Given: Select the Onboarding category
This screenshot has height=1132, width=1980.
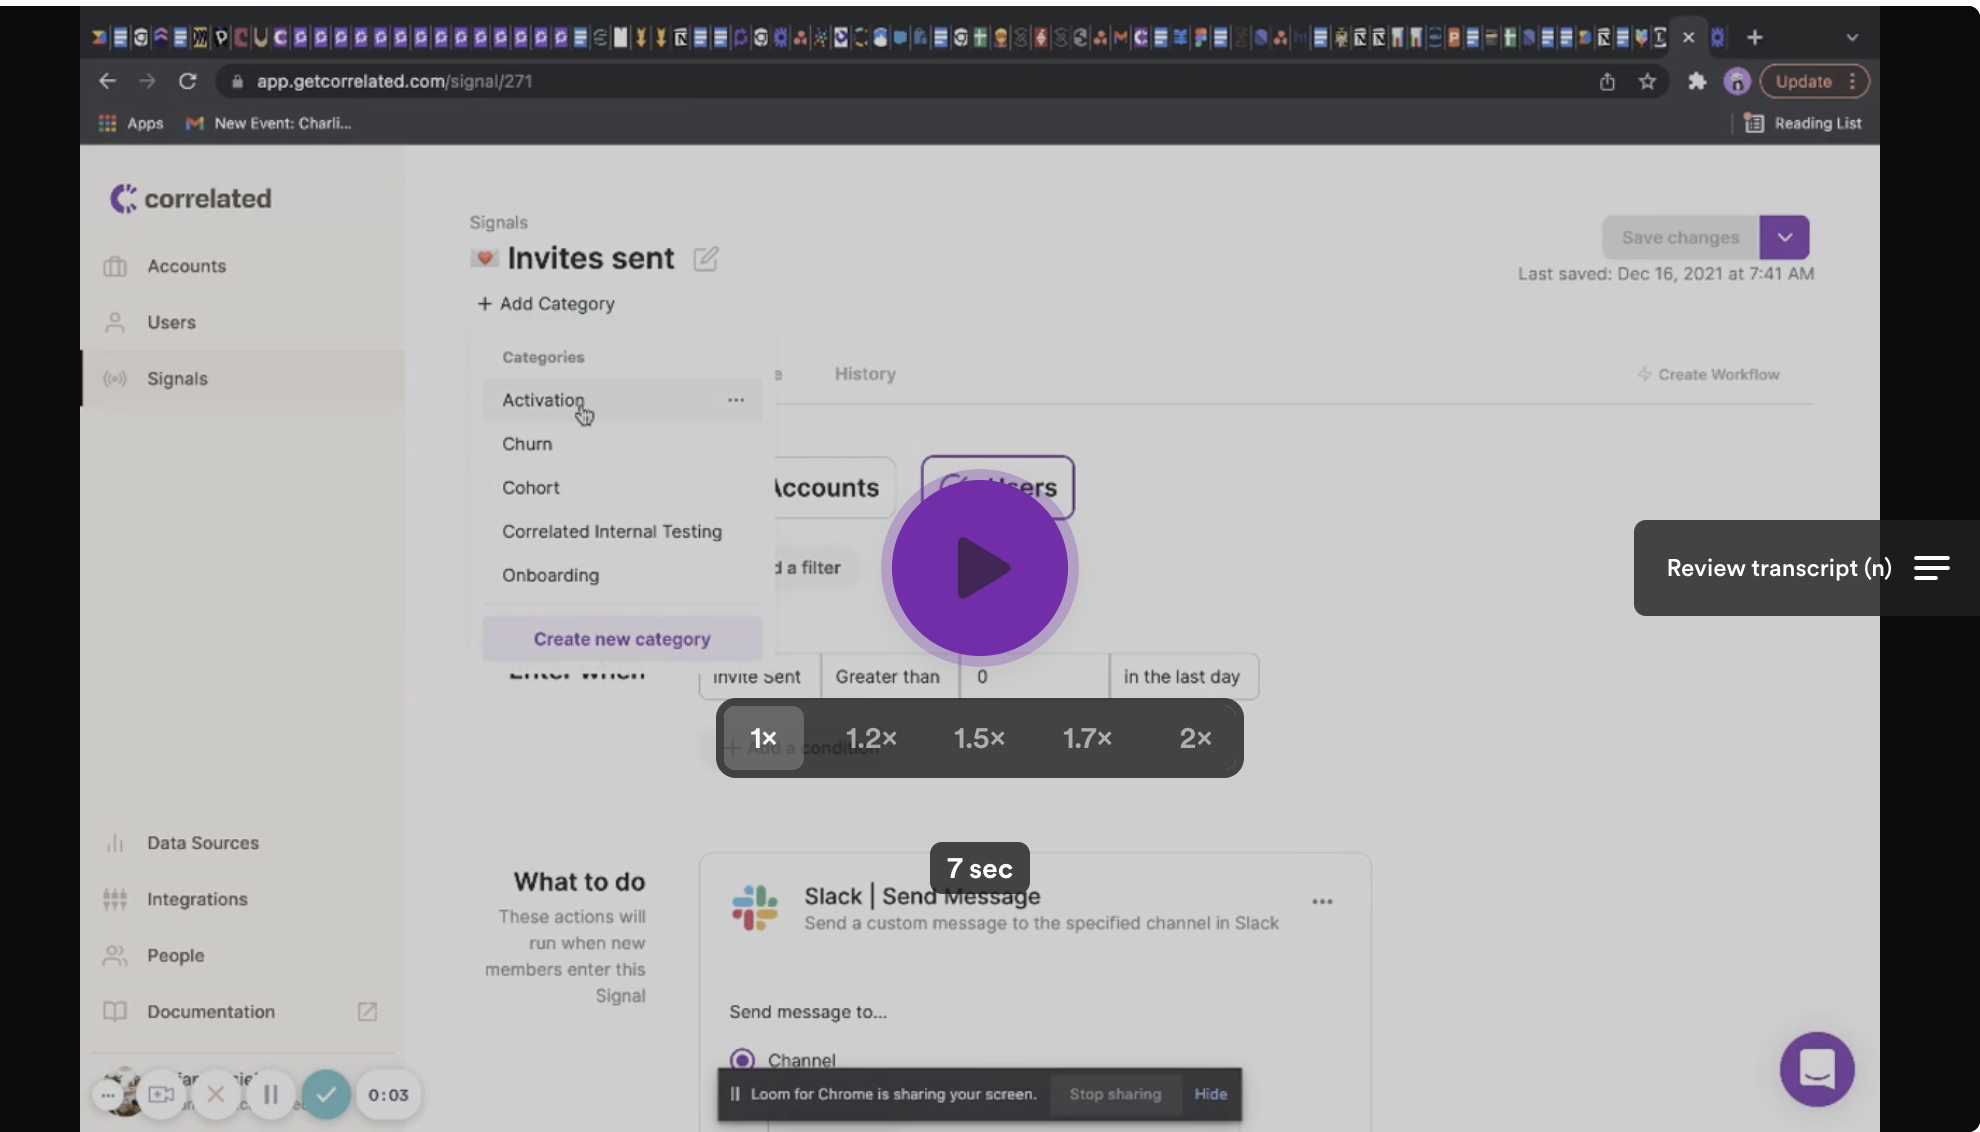Looking at the screenshot, I should (x=551, y=576).
